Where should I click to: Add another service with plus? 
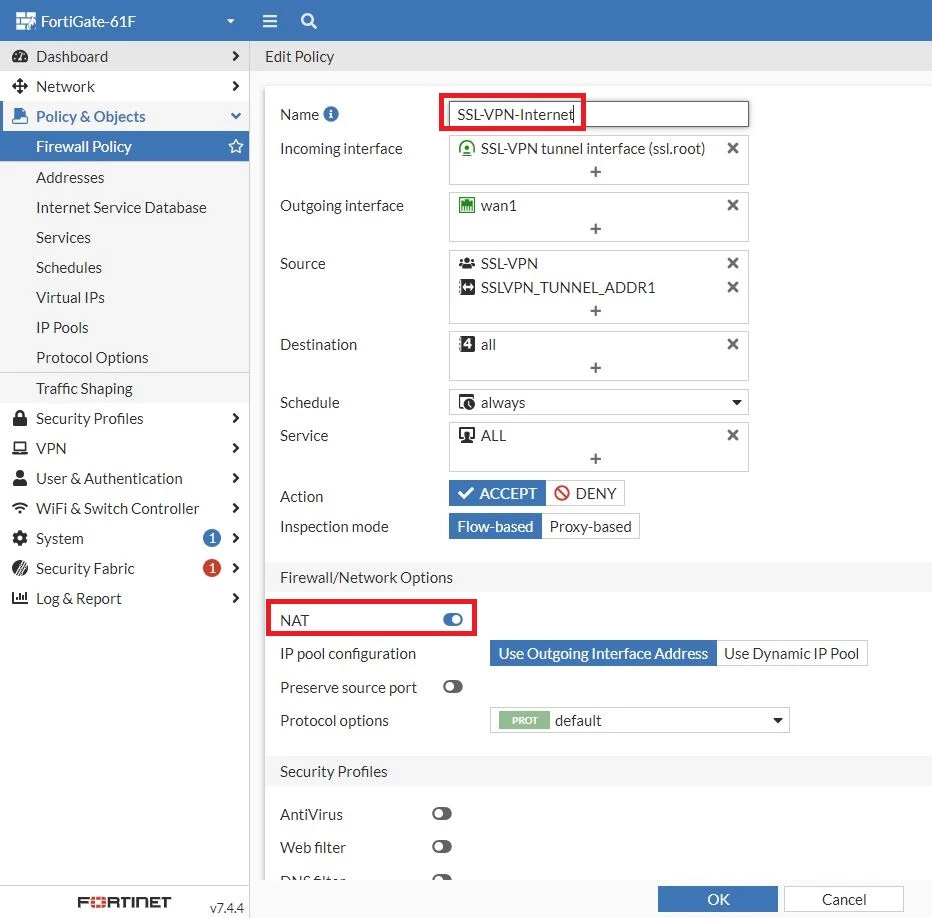[x=596, y=459]
